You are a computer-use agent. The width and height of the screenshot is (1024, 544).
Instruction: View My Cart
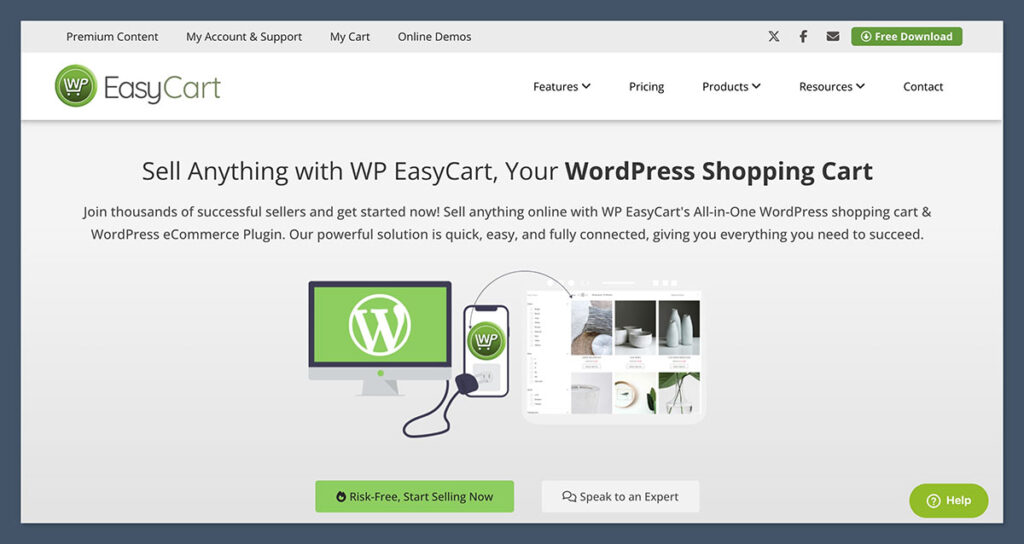350,37
